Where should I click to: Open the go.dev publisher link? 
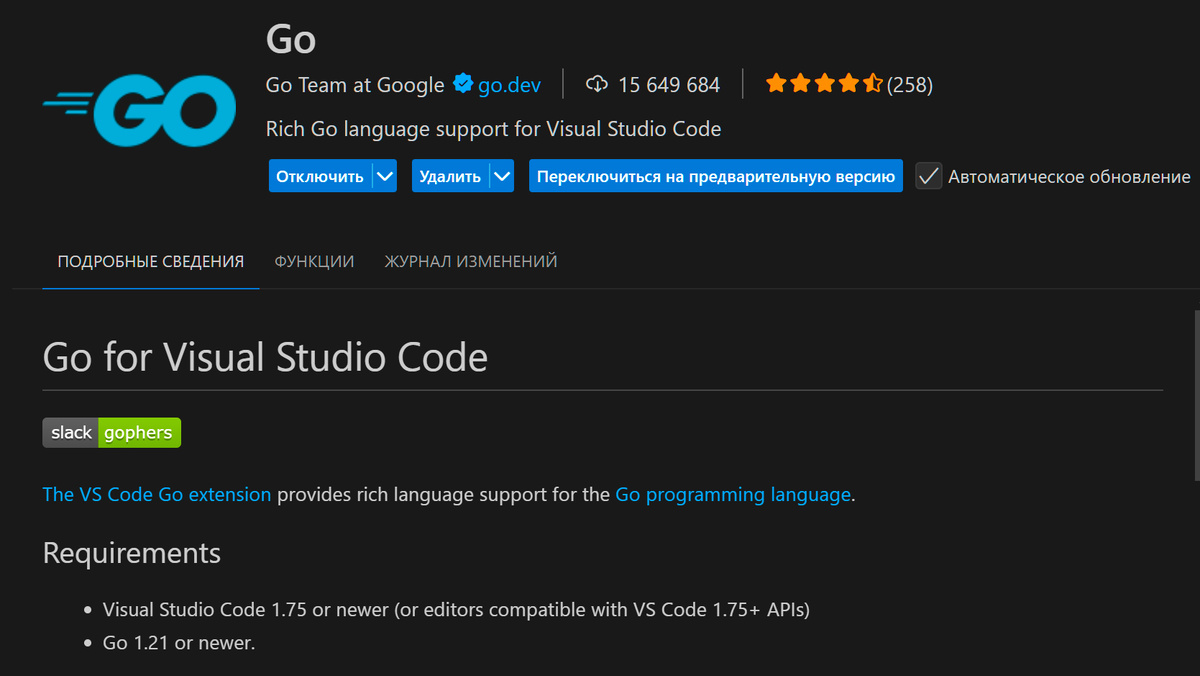click(509, 85)
